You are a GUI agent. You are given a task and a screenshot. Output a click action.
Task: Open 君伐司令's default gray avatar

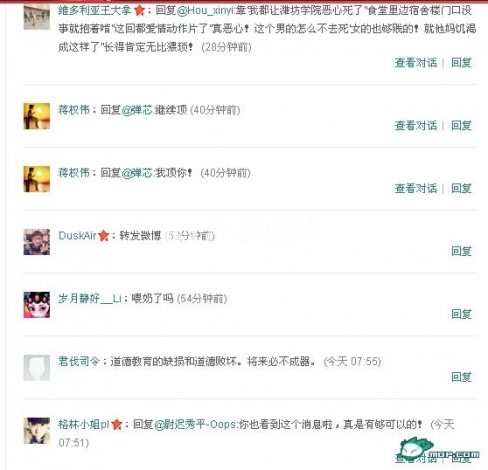click(37, 368)
